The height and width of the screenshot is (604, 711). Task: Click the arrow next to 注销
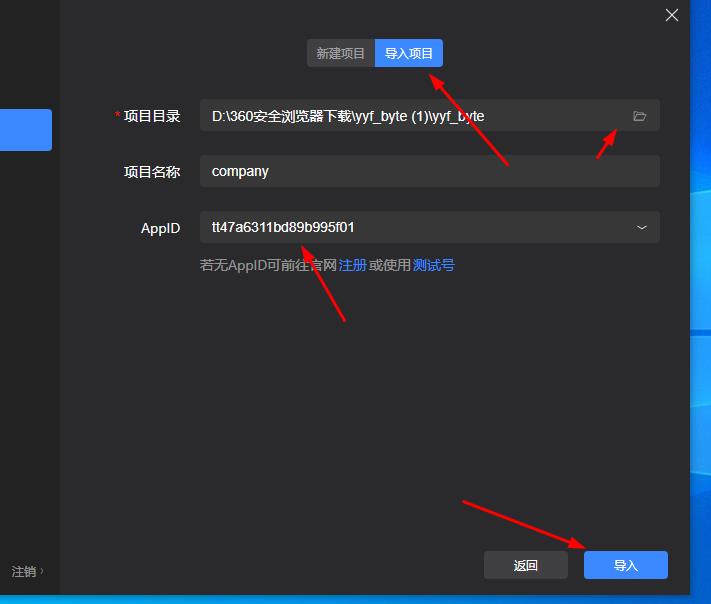(42, 572)
